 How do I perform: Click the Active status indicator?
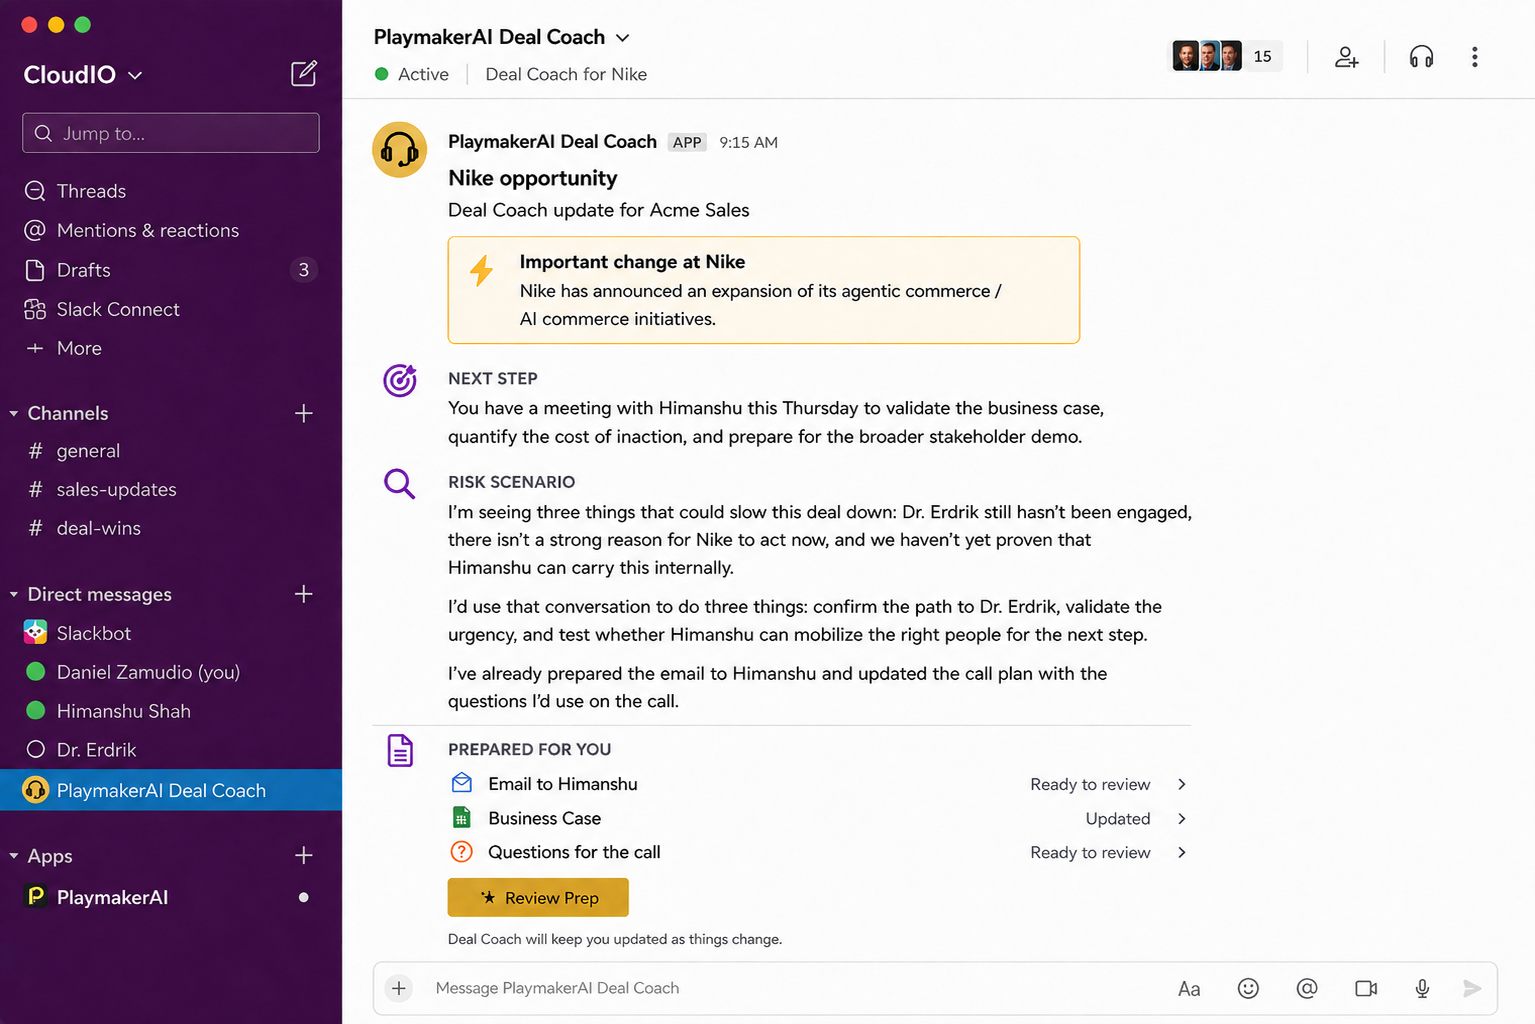pos(412,74)
